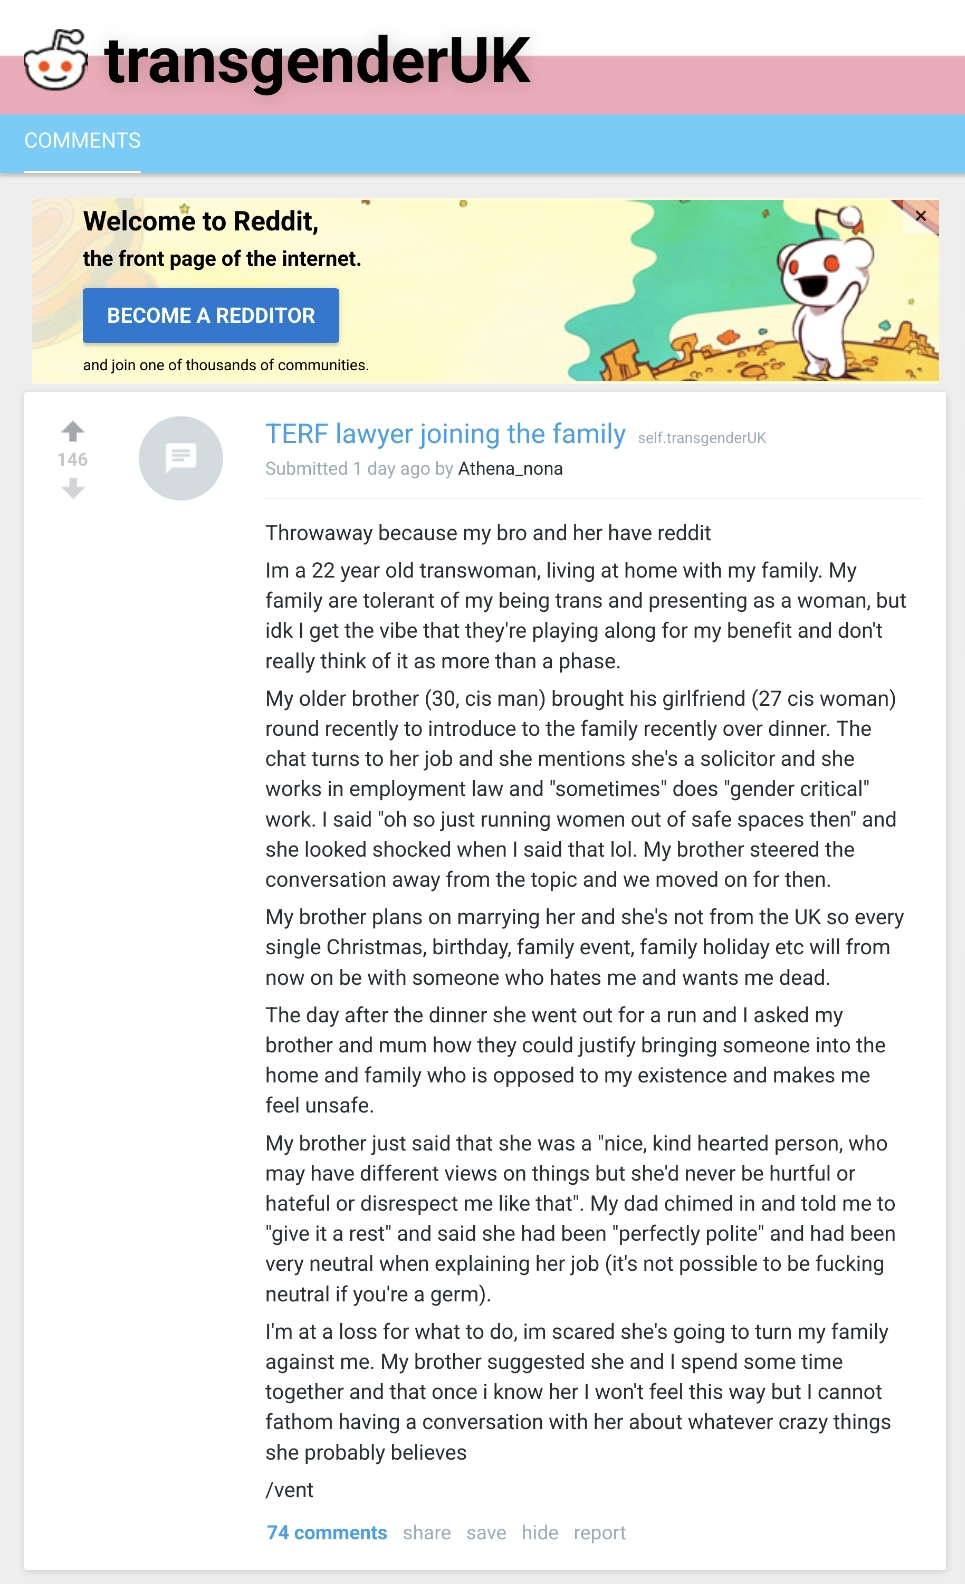Upvote the TERF lawyer post
This screenshot has width=965, height=1584.
pos(73,431)
